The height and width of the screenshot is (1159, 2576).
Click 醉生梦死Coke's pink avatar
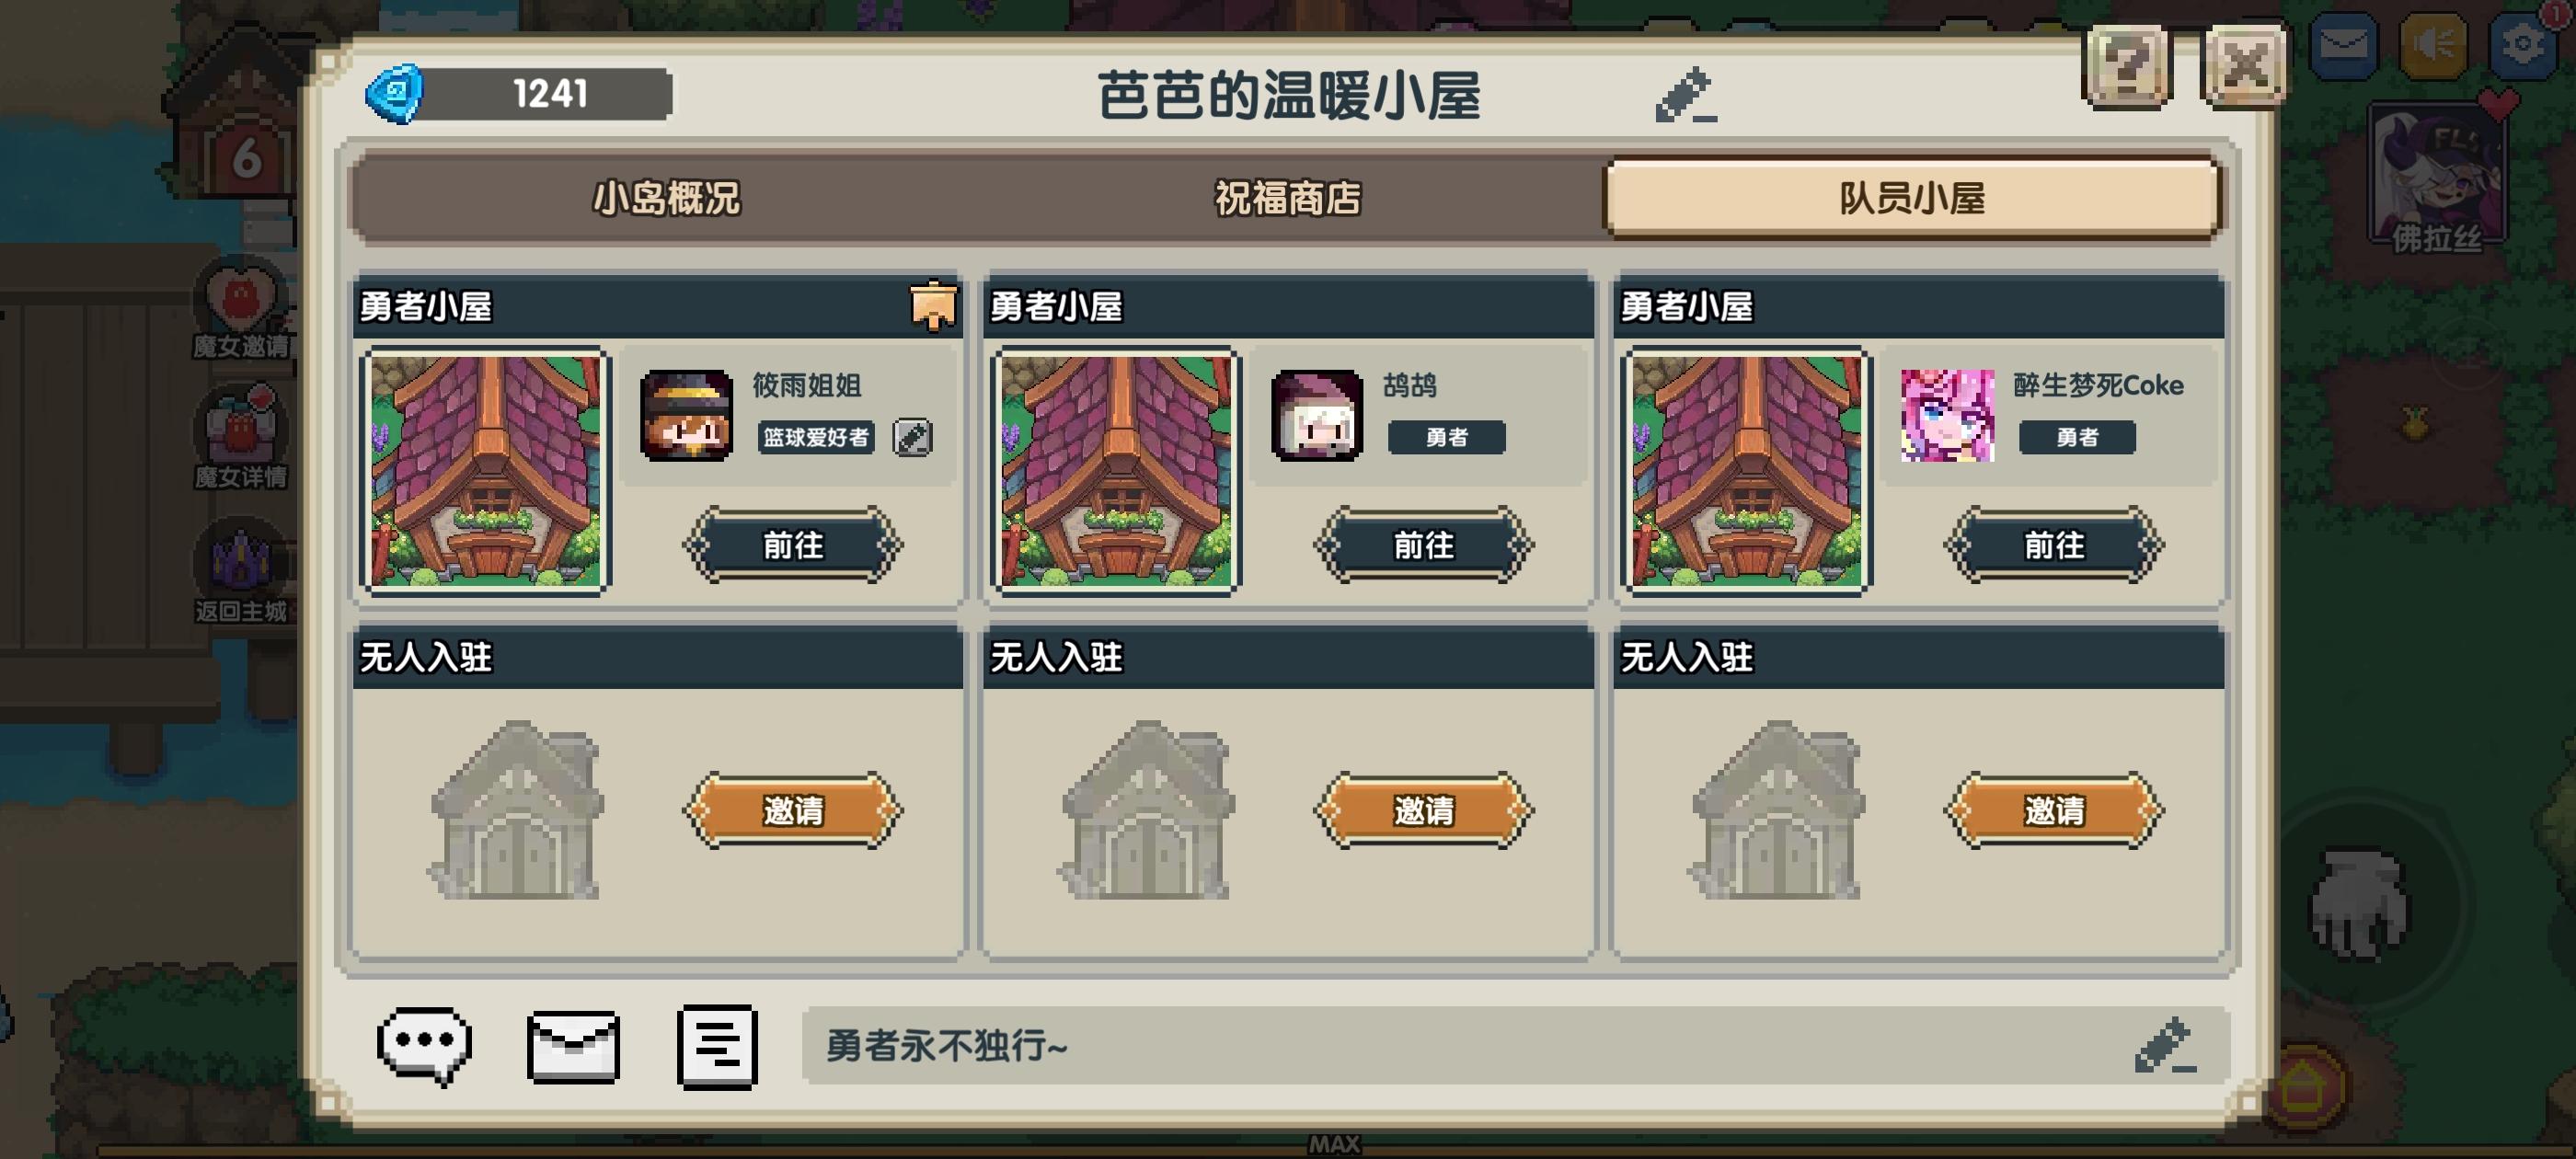coord(1946,415)
